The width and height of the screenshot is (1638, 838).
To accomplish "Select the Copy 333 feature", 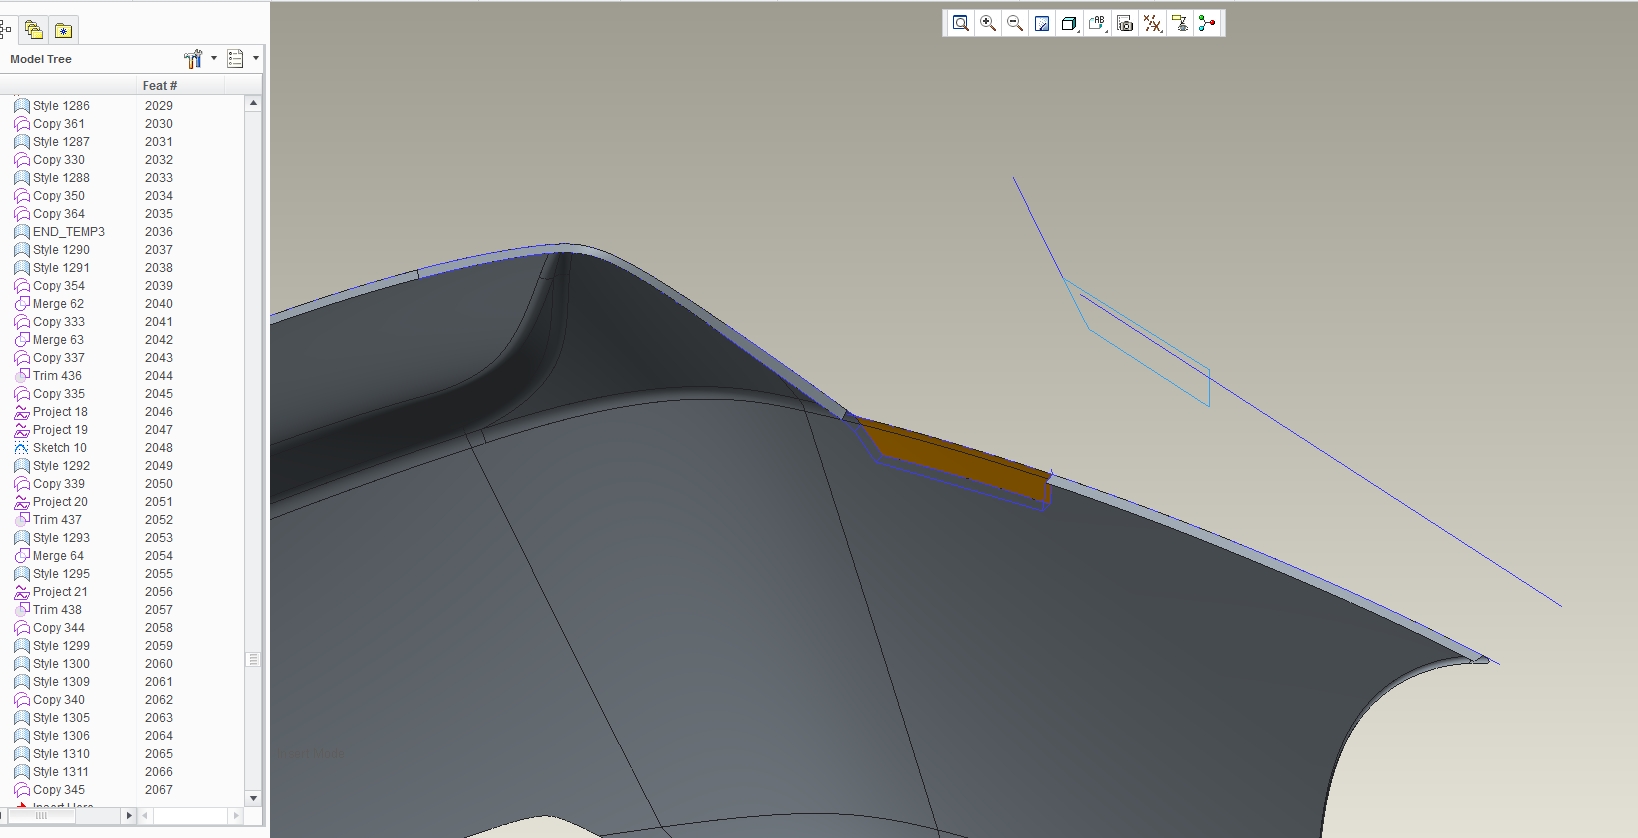I will pos(59,322).
